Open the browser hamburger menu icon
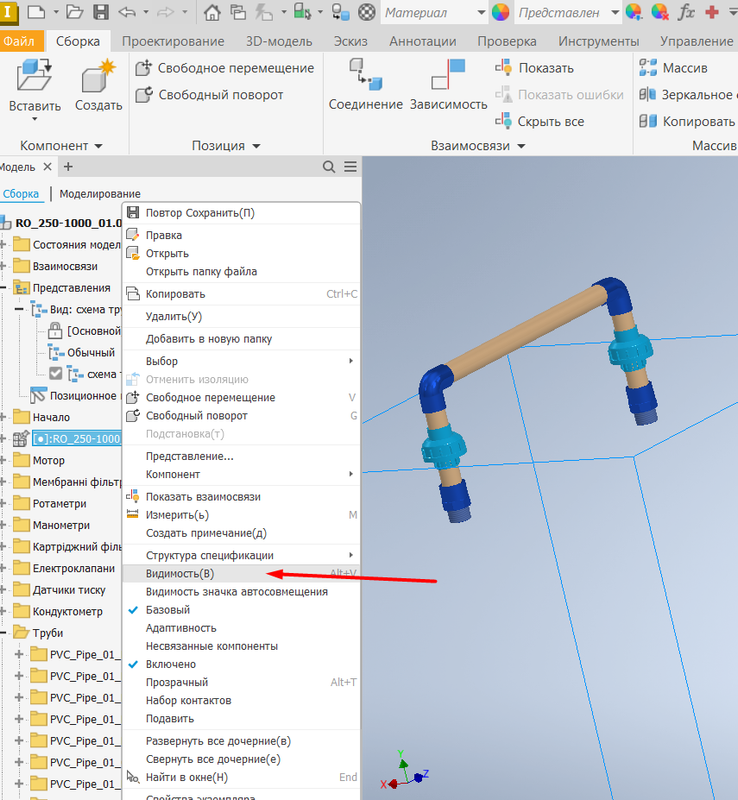The width and height of the screenshot is (738, 800). click(350, 167)
